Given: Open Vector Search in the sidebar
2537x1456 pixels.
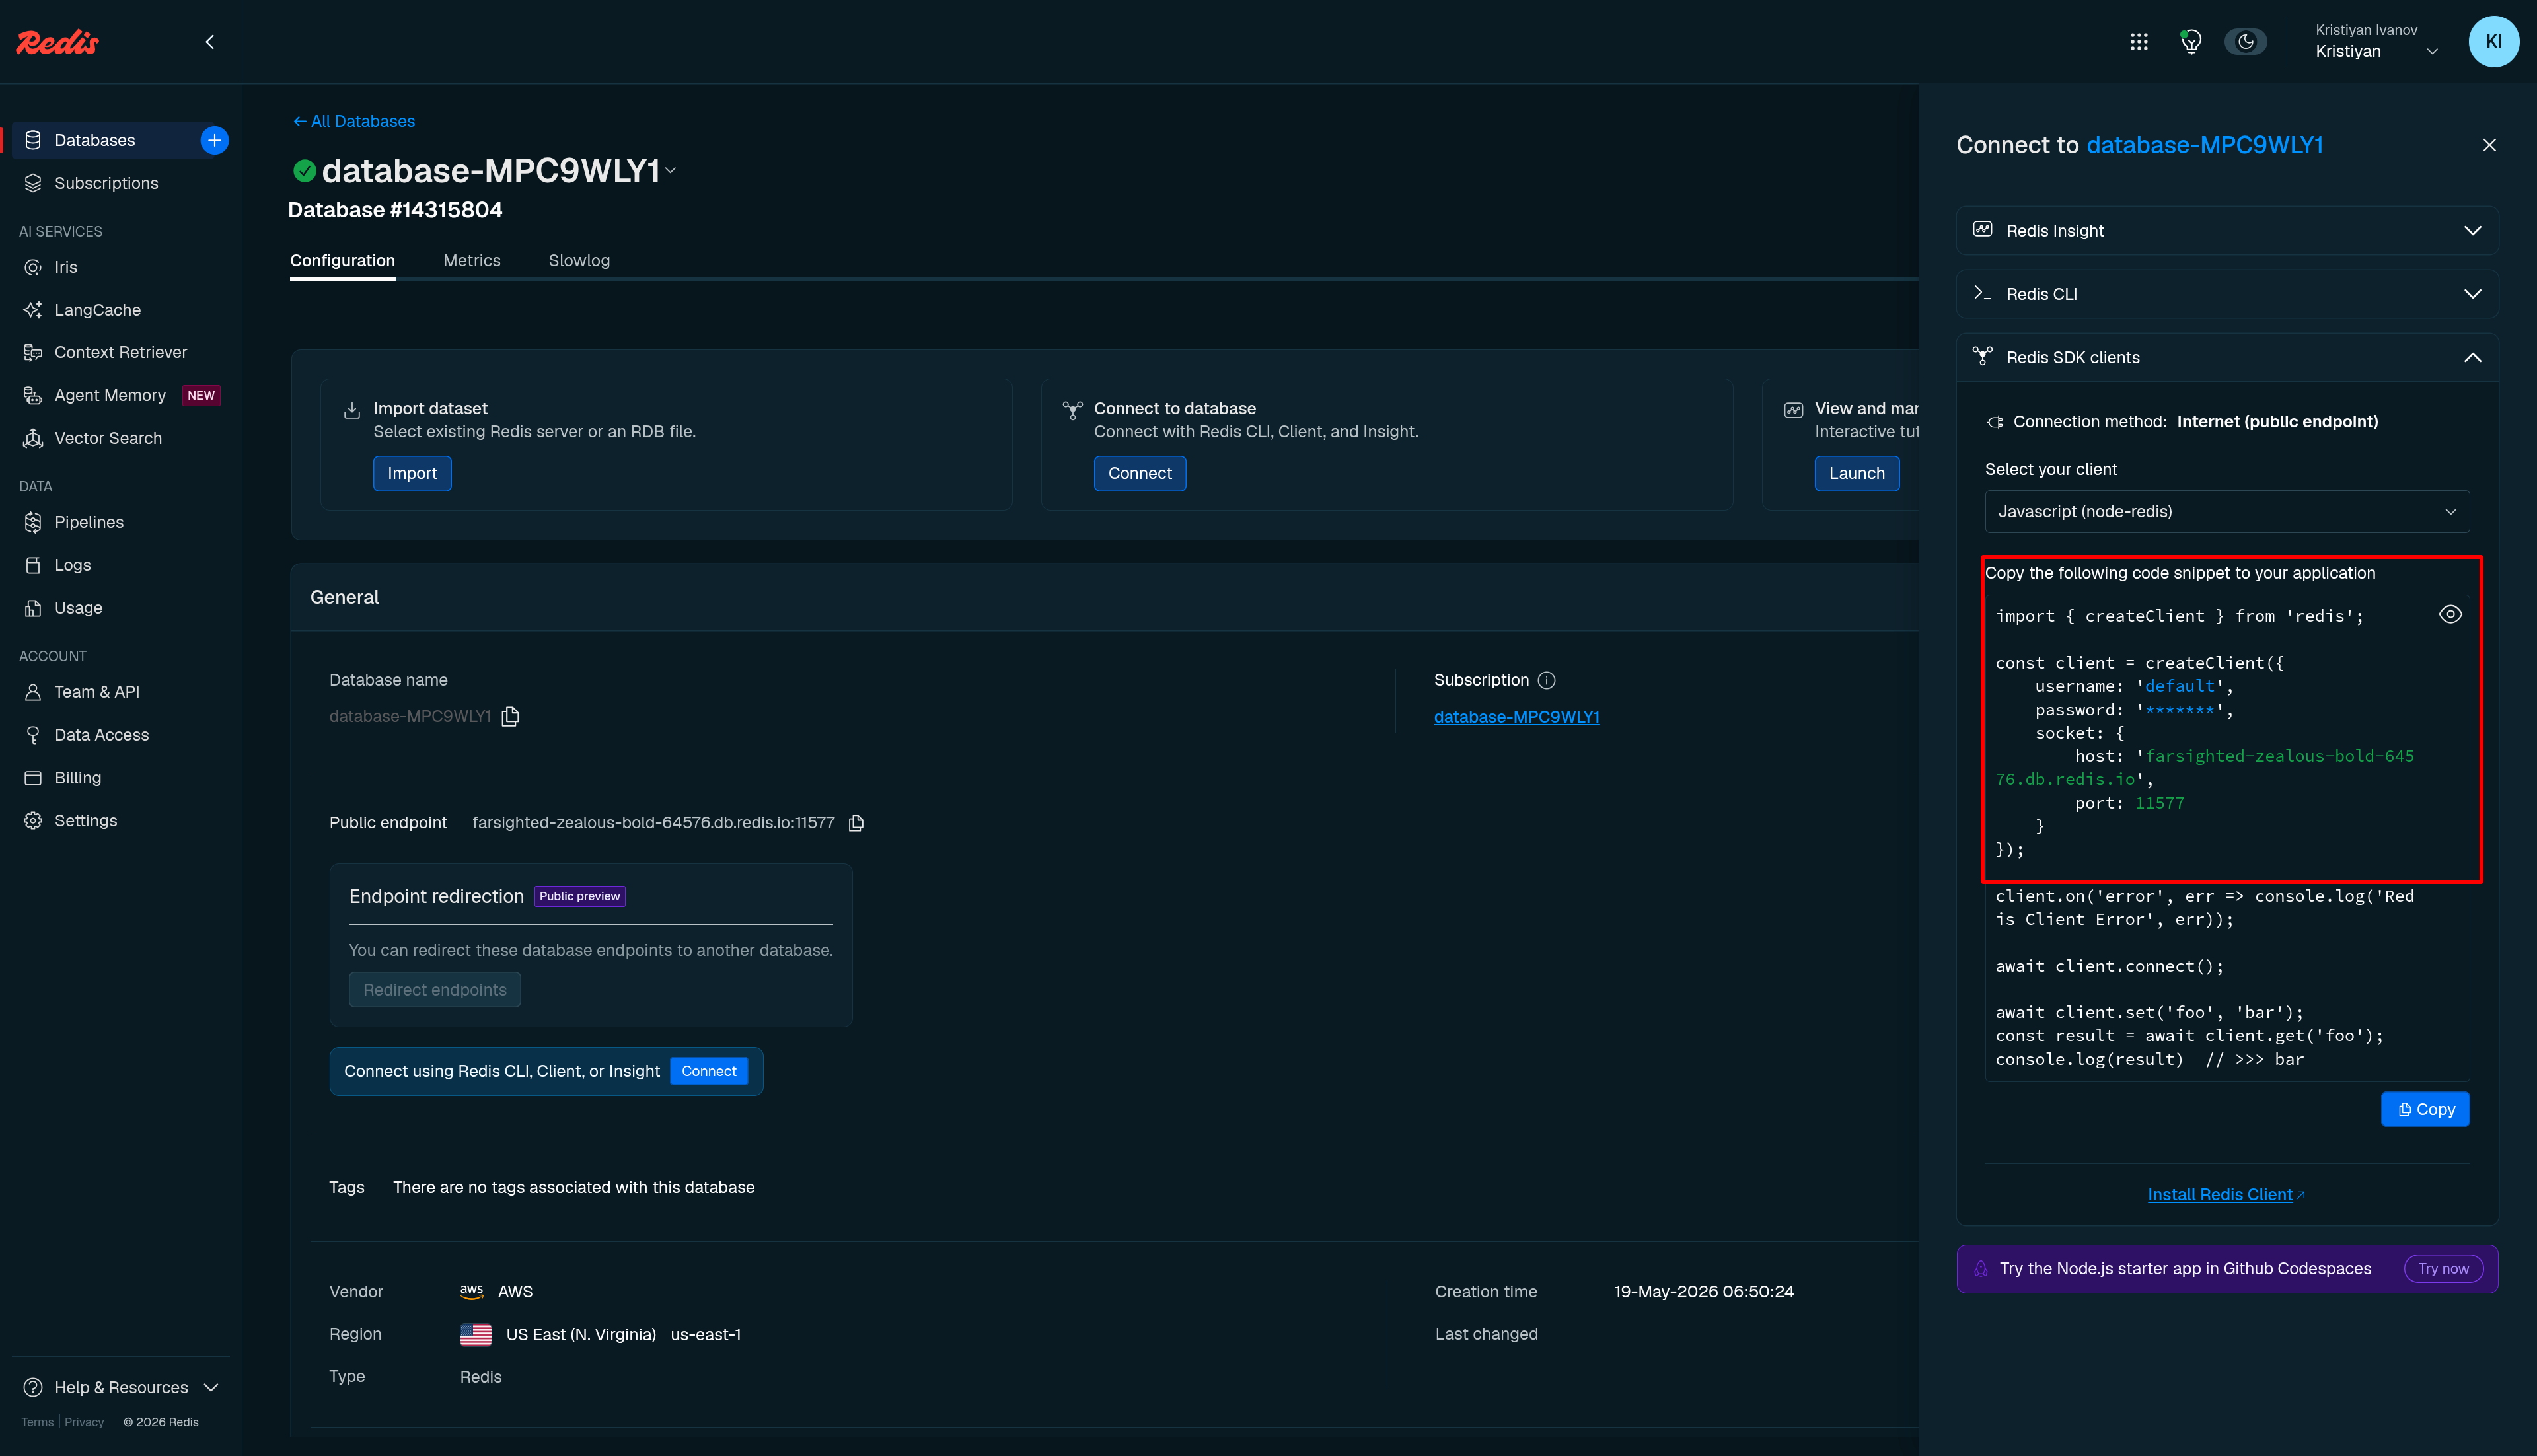Looking at the screenshot, I should coord(108,438).
